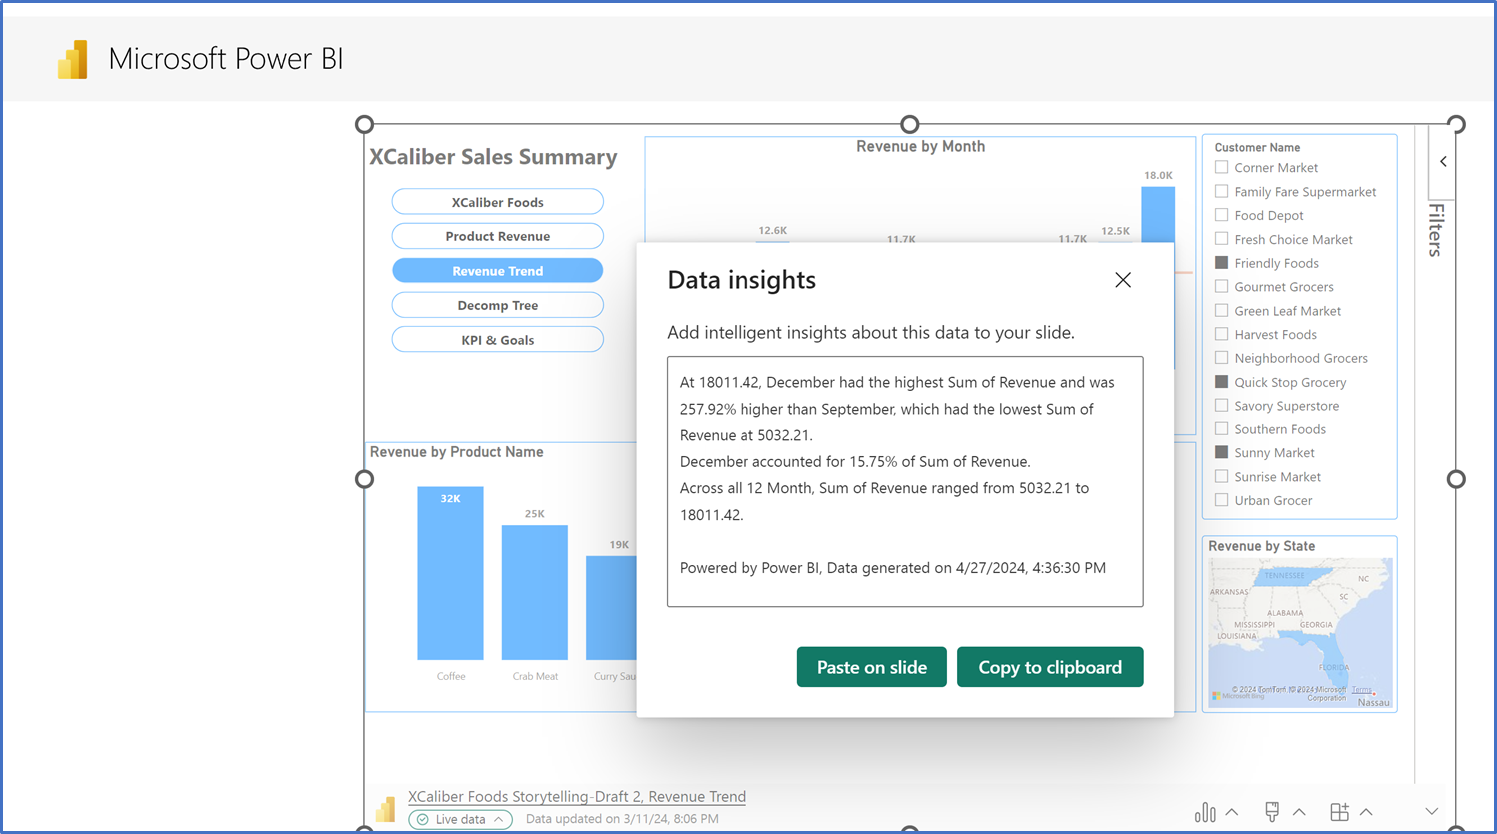Click the Curry Sauce bar

pos(611,608)
